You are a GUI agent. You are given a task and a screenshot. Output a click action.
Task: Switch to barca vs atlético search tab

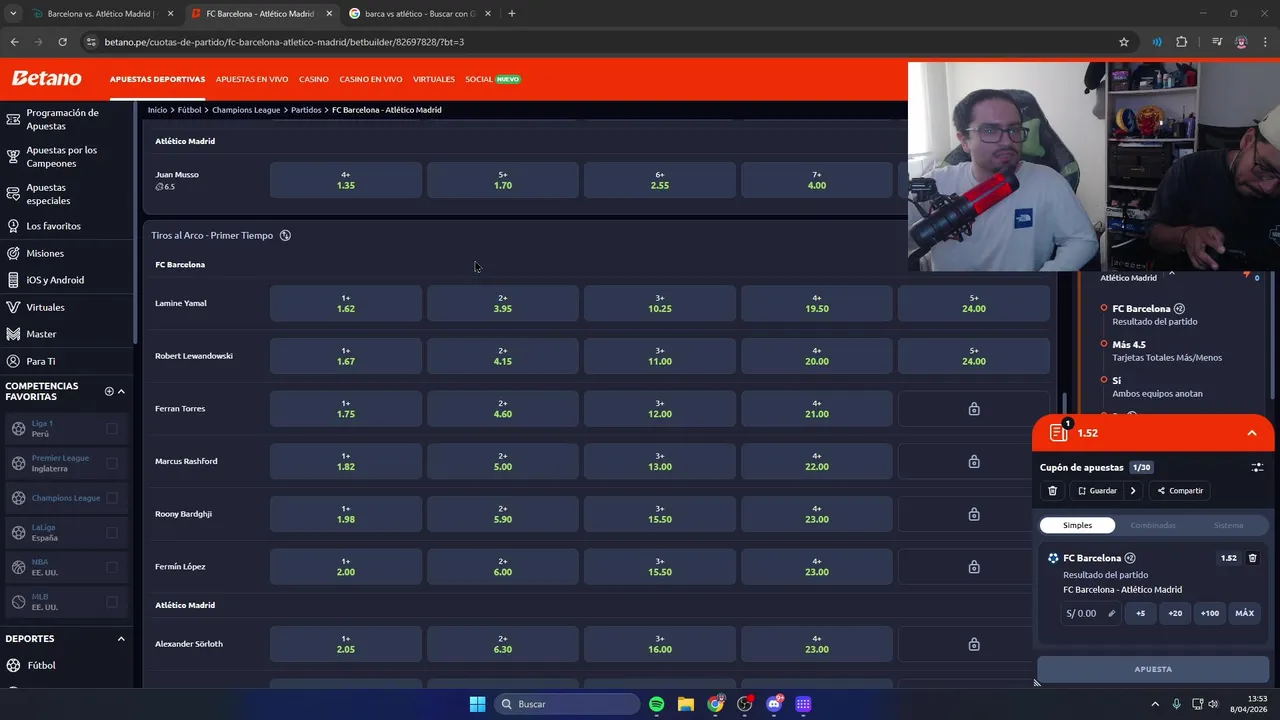420,14
